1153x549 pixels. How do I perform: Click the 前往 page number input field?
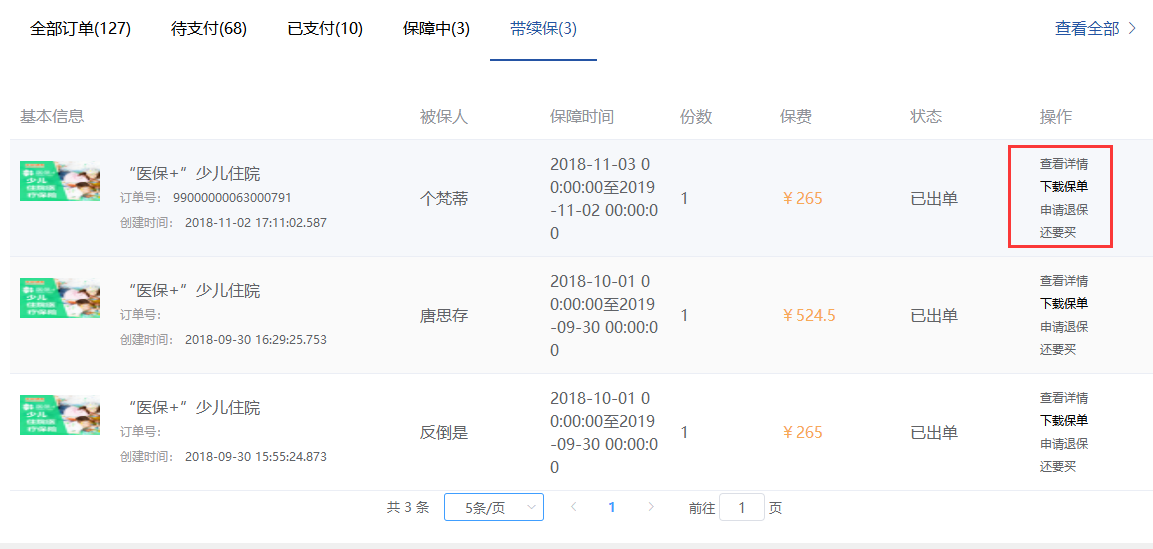click(x=741, y=507)
